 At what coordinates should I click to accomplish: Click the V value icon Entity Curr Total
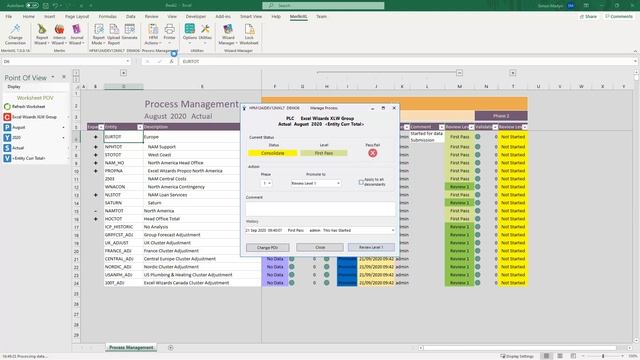click(x=7, y=158)
